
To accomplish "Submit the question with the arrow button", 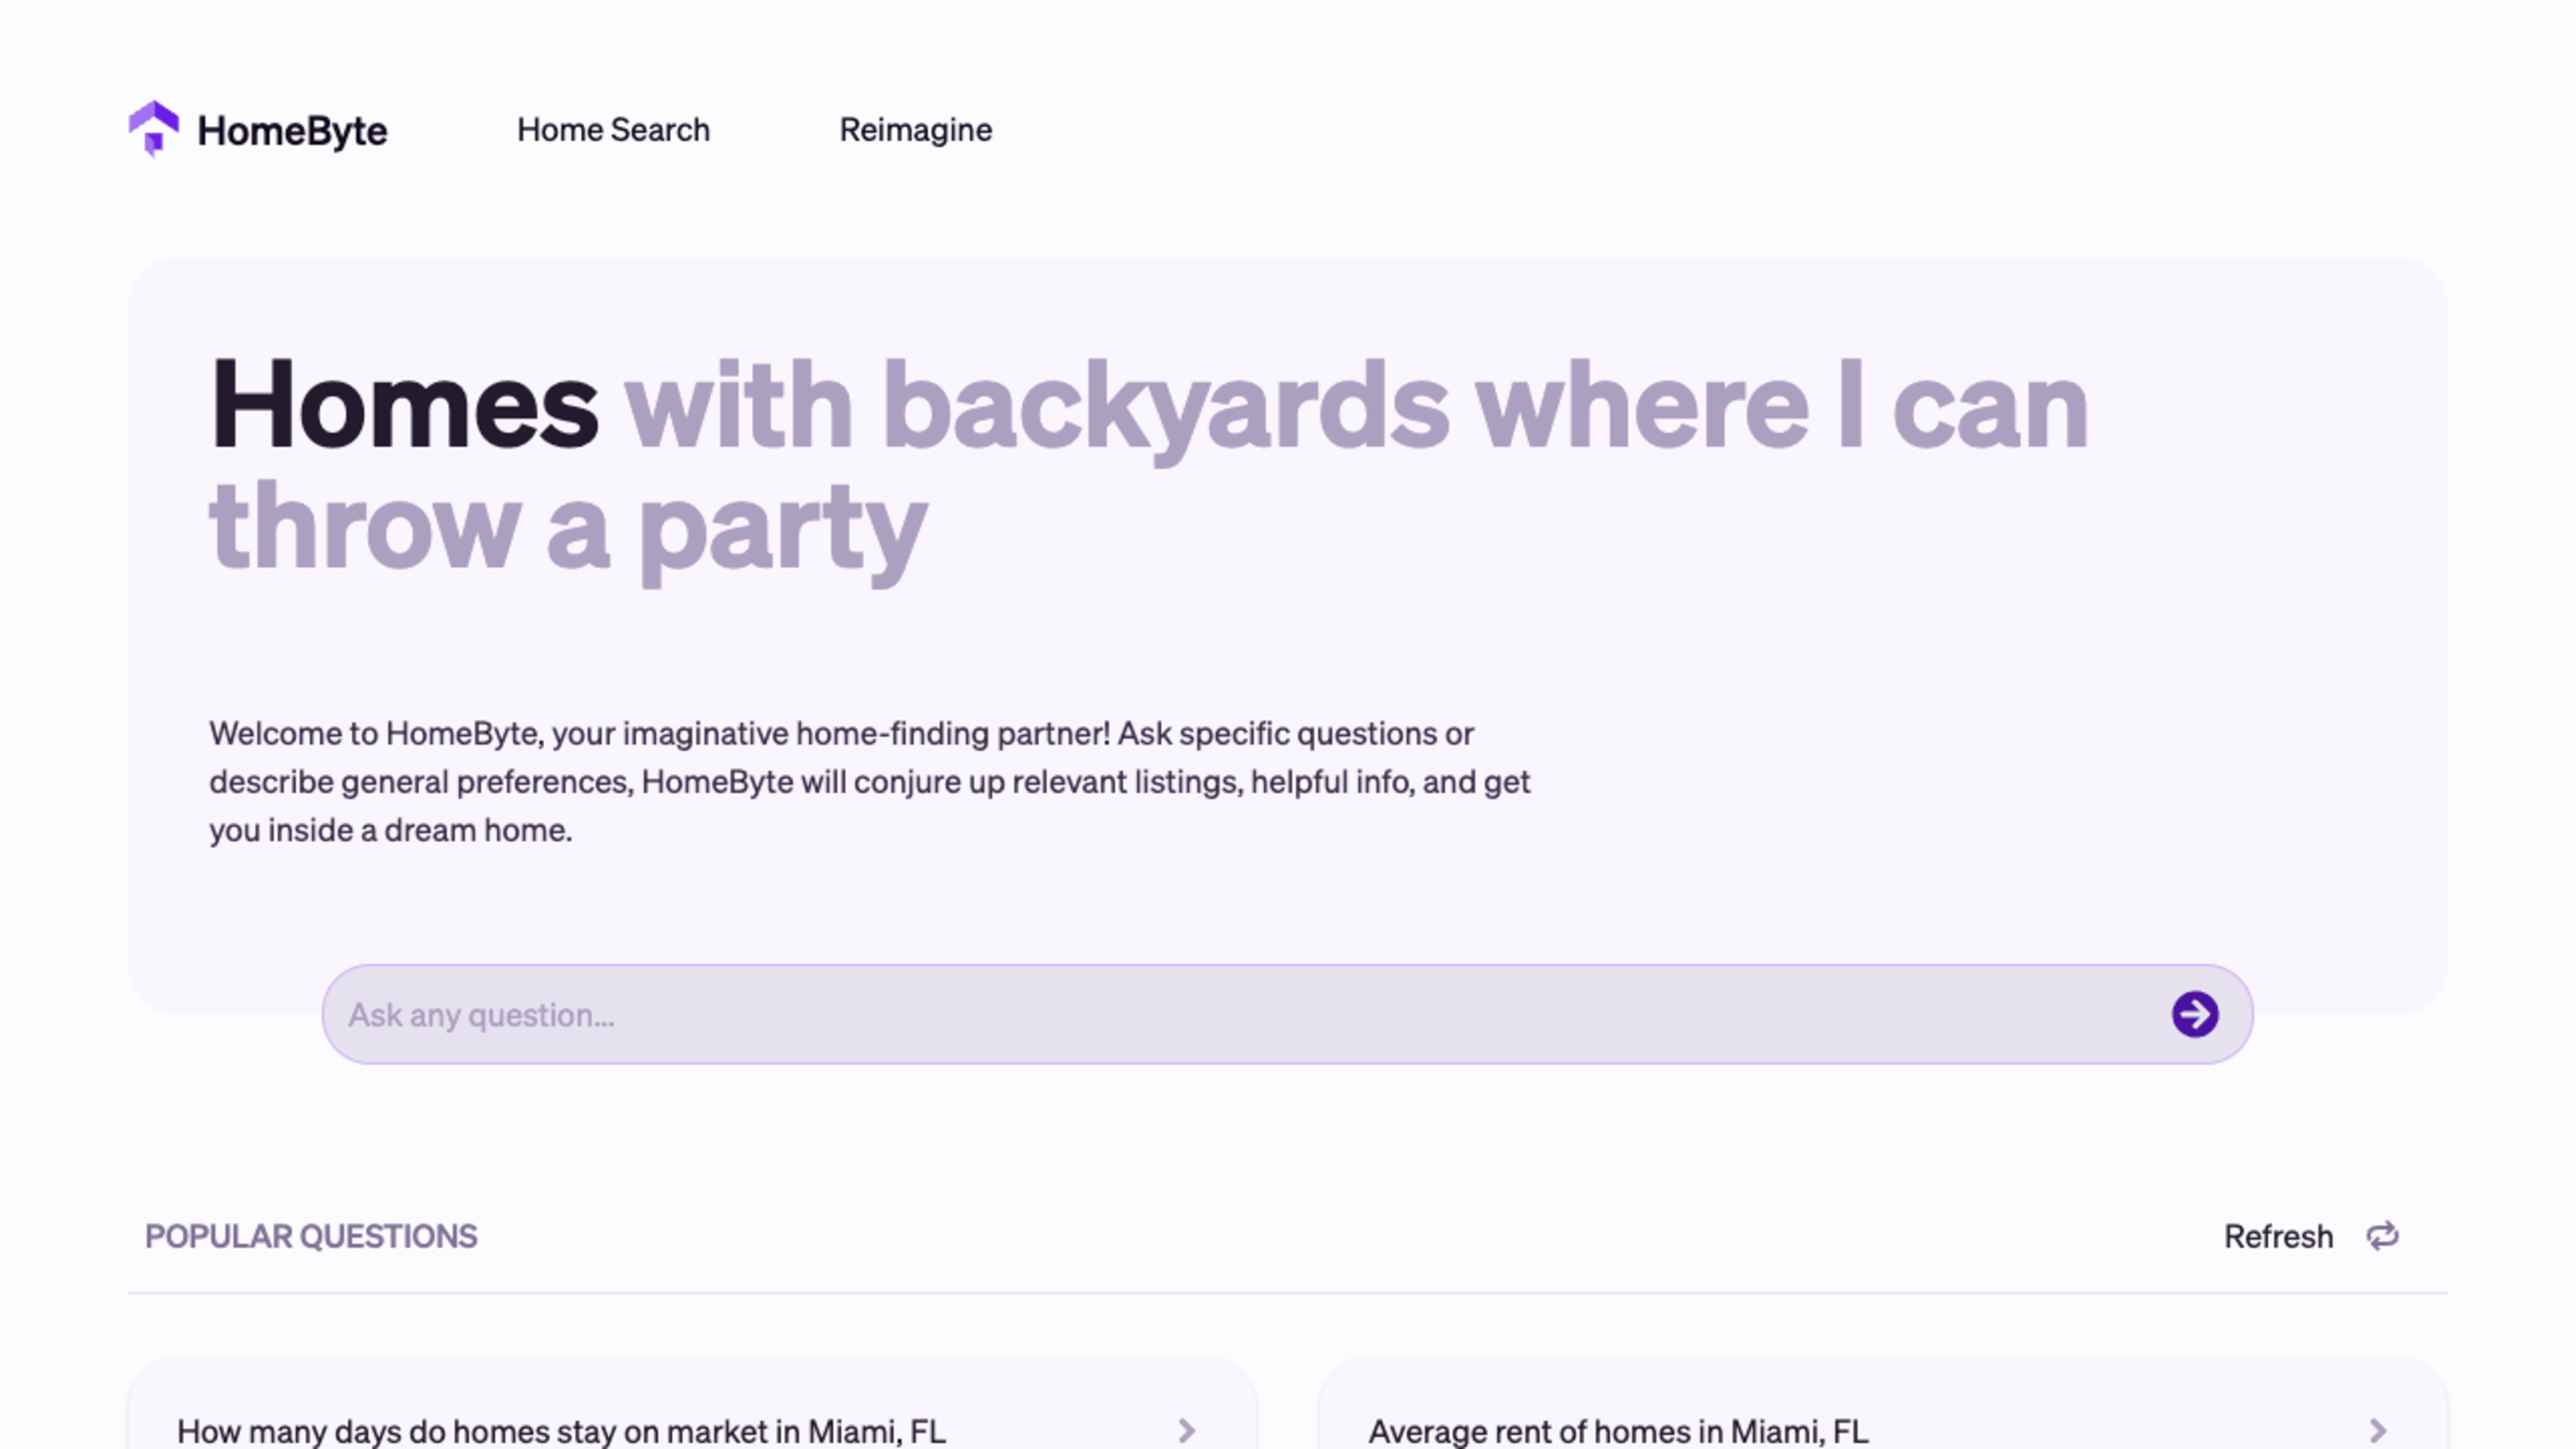I will tap(2194, 1014).
